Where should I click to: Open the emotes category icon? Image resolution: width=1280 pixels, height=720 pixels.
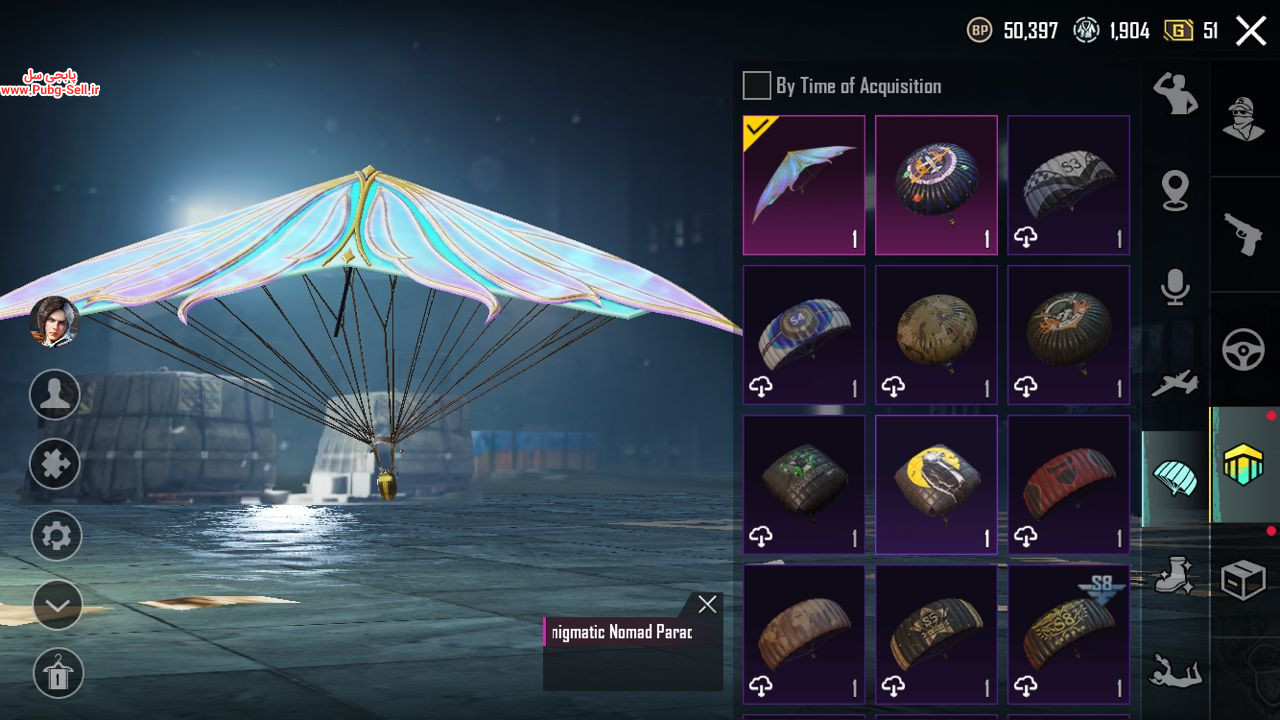1175,94
